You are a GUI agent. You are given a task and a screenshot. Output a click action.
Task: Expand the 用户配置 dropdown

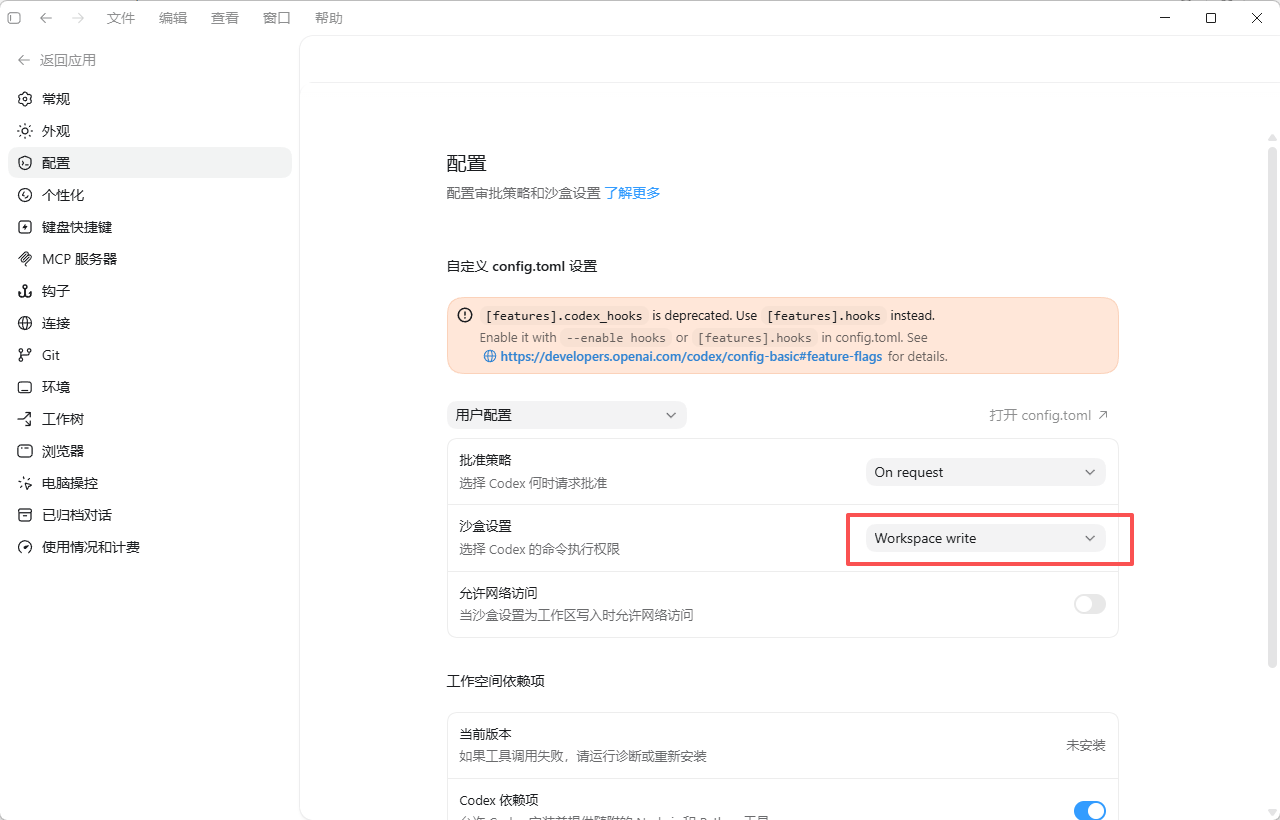coord(566,415)
